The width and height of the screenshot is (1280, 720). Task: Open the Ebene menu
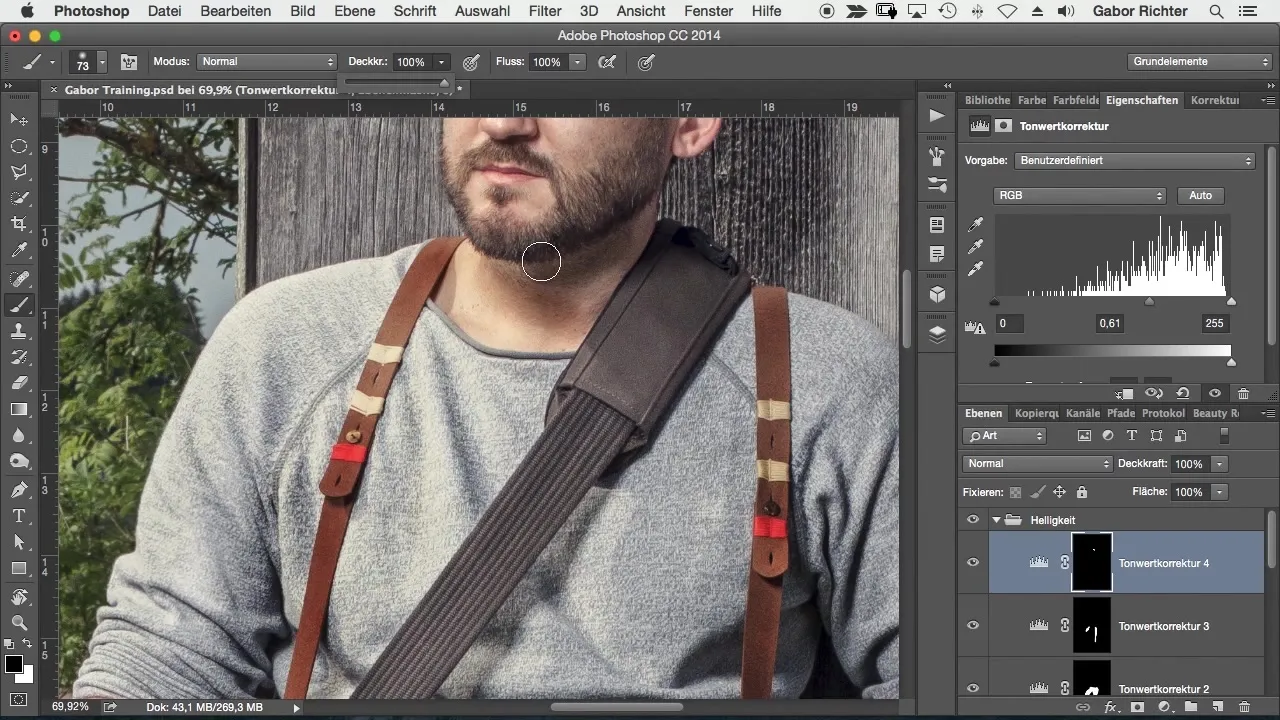[x=355, y=11]
